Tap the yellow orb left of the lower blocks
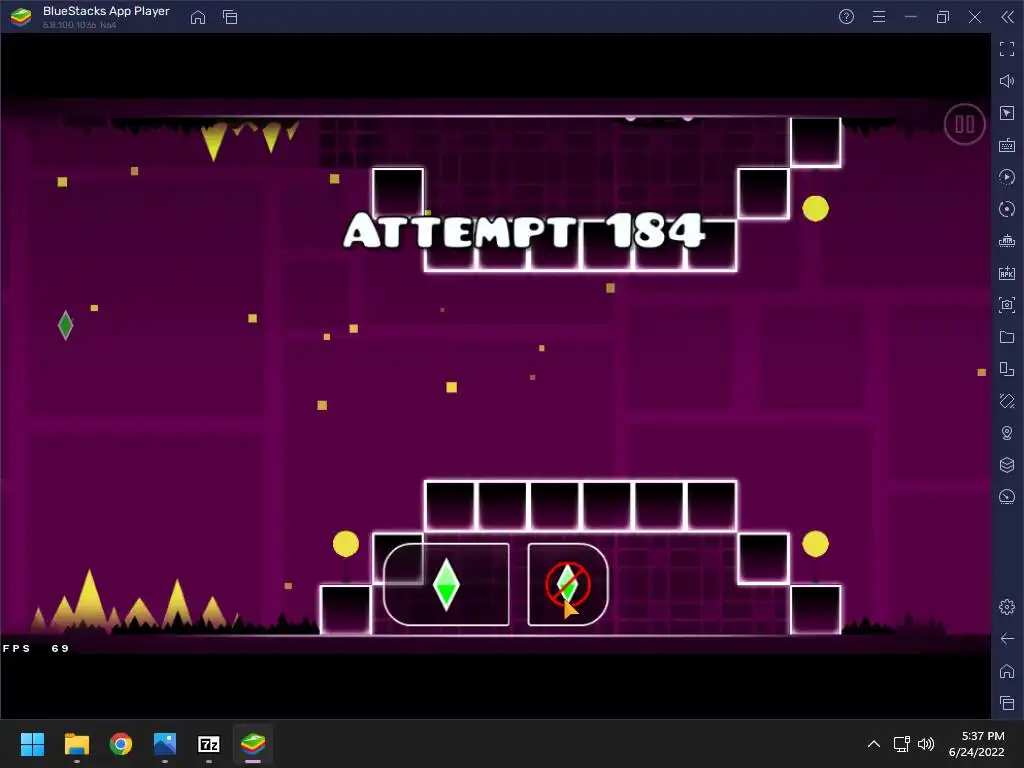 [345, 543]
